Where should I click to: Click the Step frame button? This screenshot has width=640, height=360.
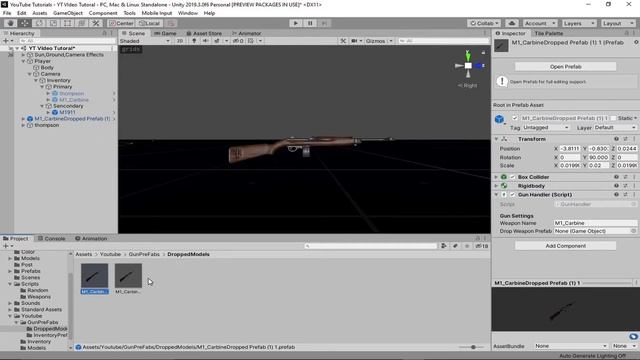coord(324,23)
